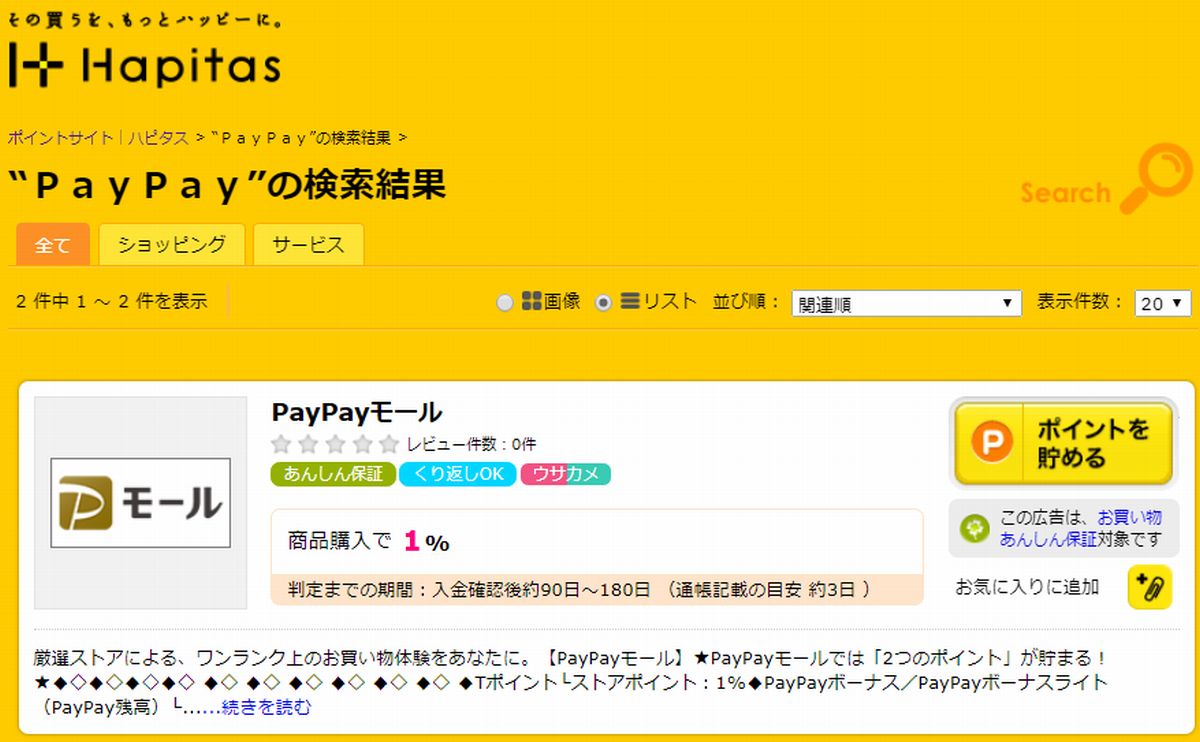The image size is (1200, 742).
Task: Open the PayPayモール title link
Action: [357, 412]
